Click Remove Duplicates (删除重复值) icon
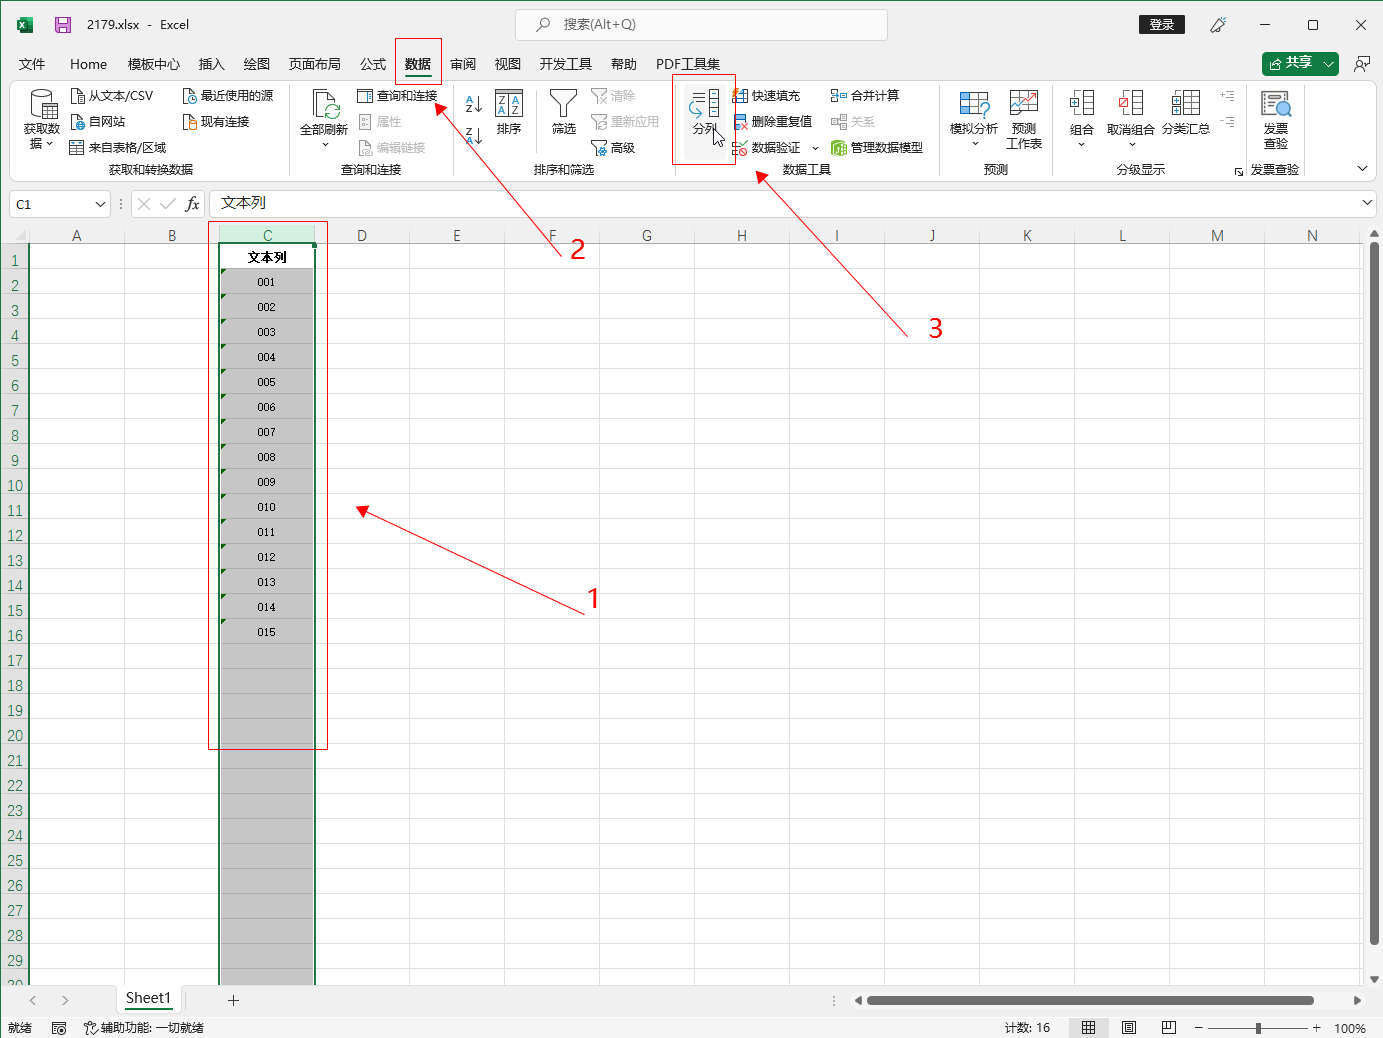Screen dimensions: 1383x1038 741,122
